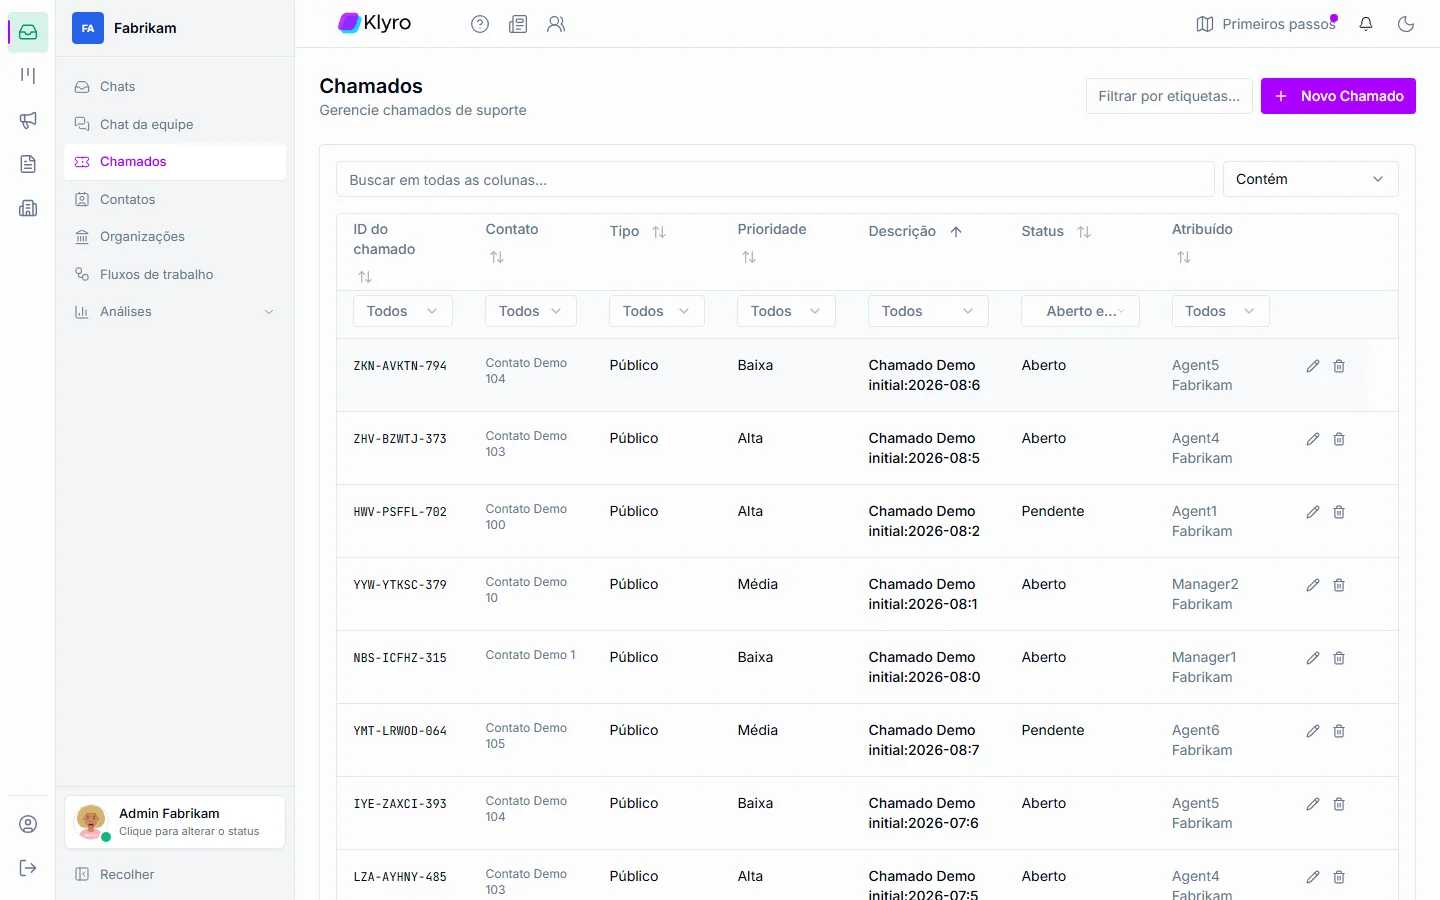This screenshot has width=1440, height=900.
Task: Open Primeiros passos guide
Action: click(x=1266, y=24)
